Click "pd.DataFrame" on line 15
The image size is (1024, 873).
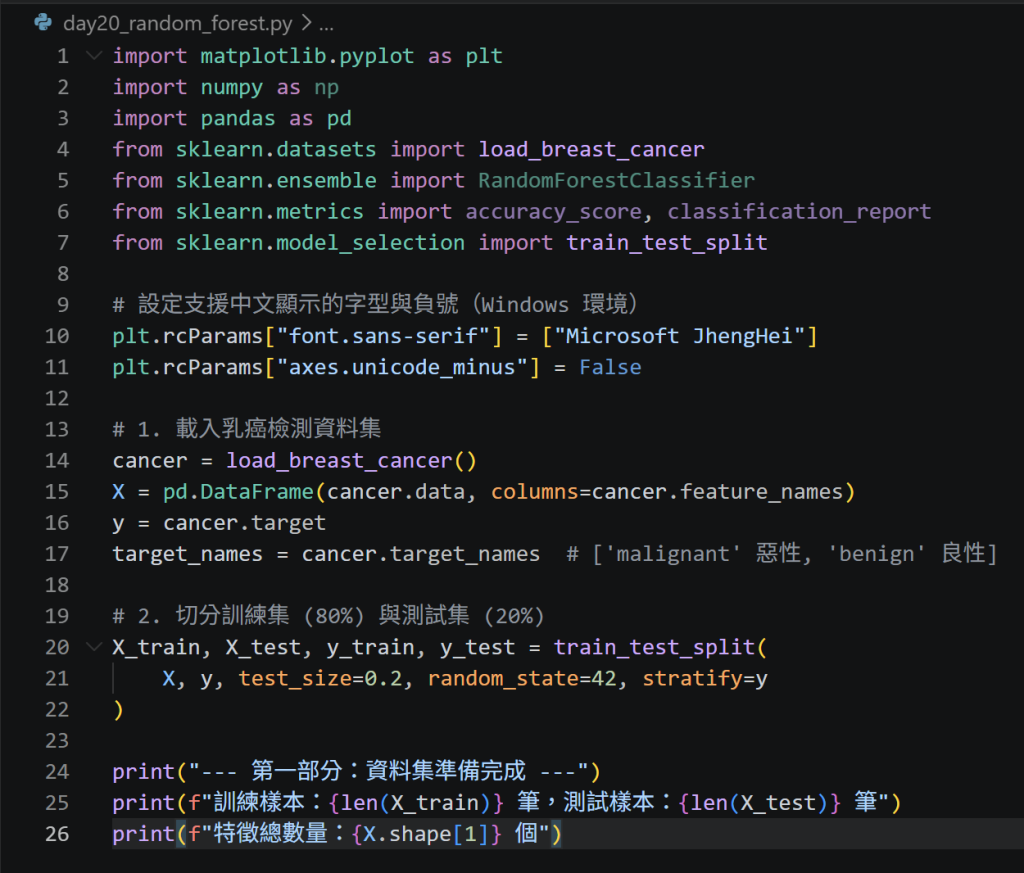coord(238,492)
